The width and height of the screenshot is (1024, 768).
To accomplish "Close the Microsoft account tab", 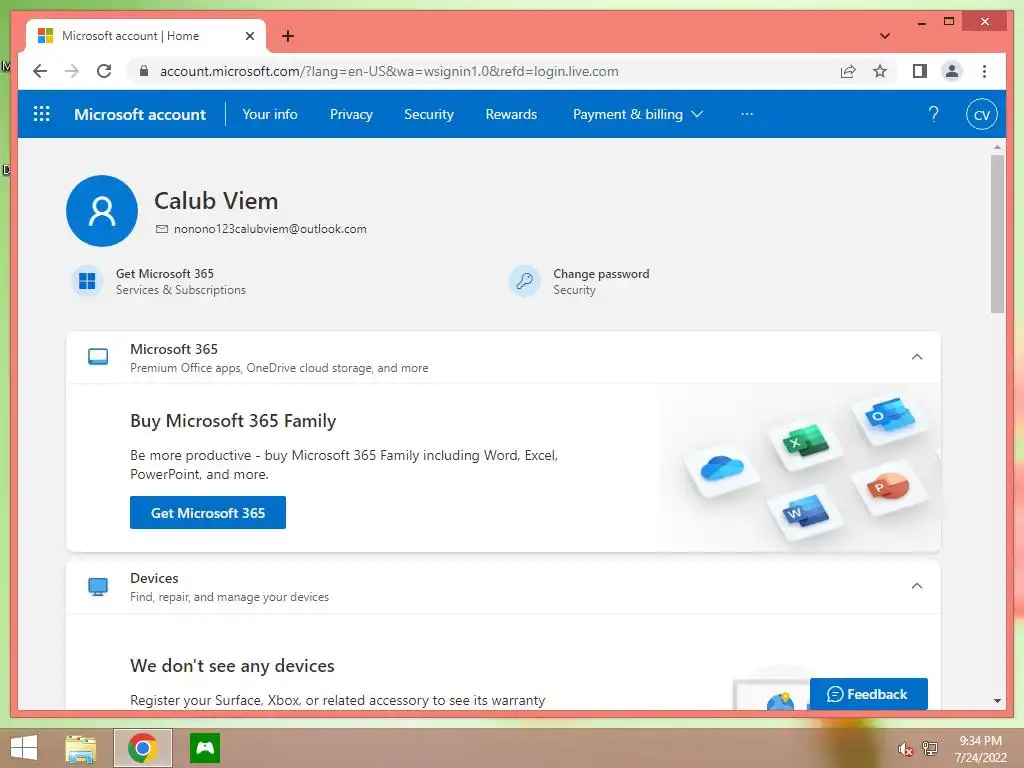I will point(249,36).
